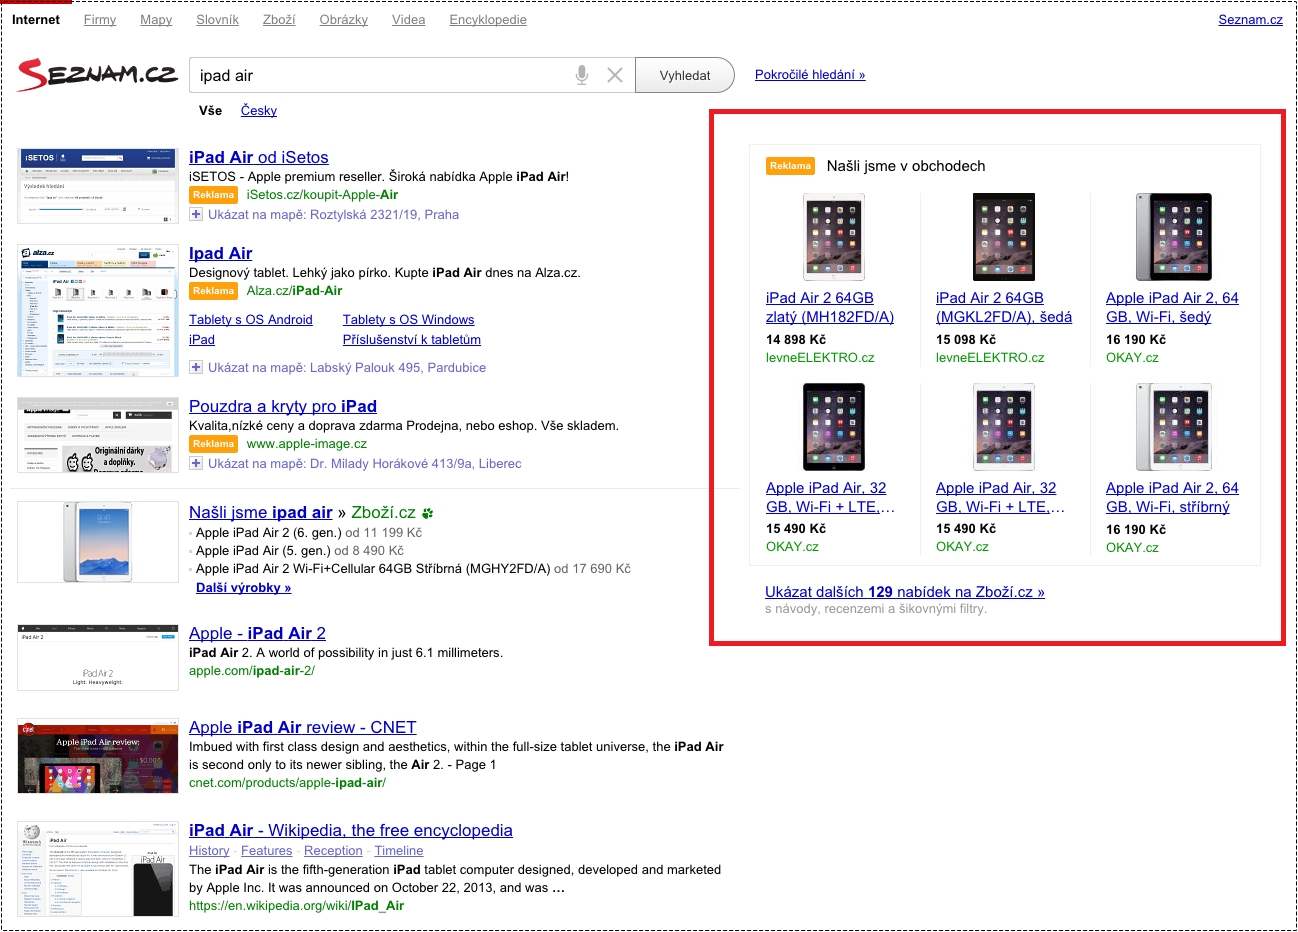
Task: Open CNET review thumbnail
Action: click(97, 756)
